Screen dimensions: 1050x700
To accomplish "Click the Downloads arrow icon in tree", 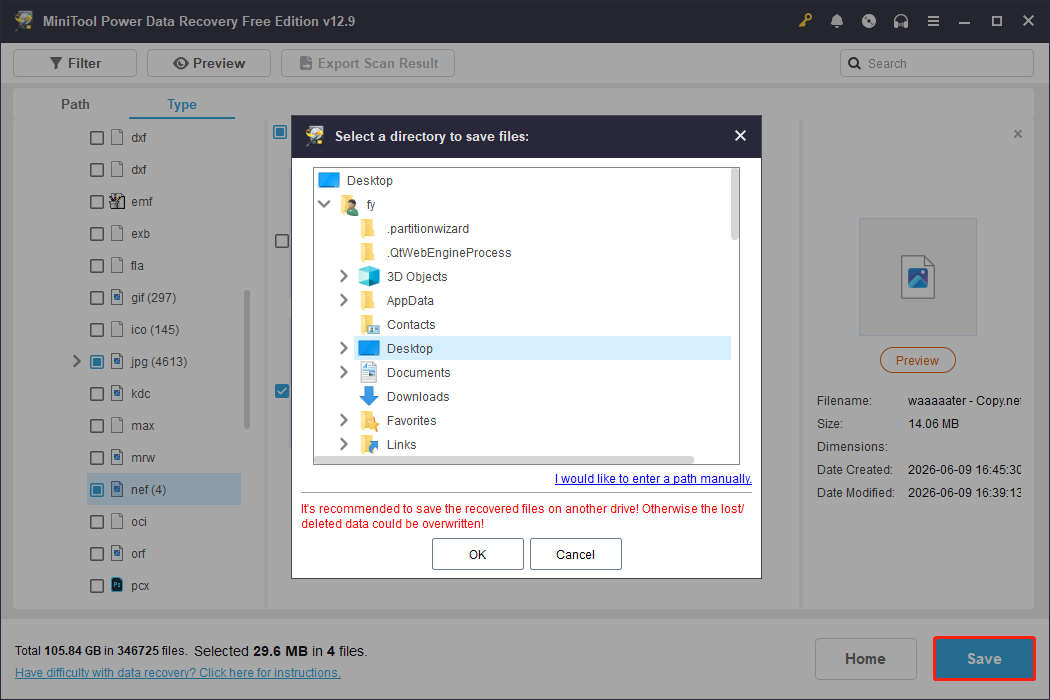I will 369,396.
